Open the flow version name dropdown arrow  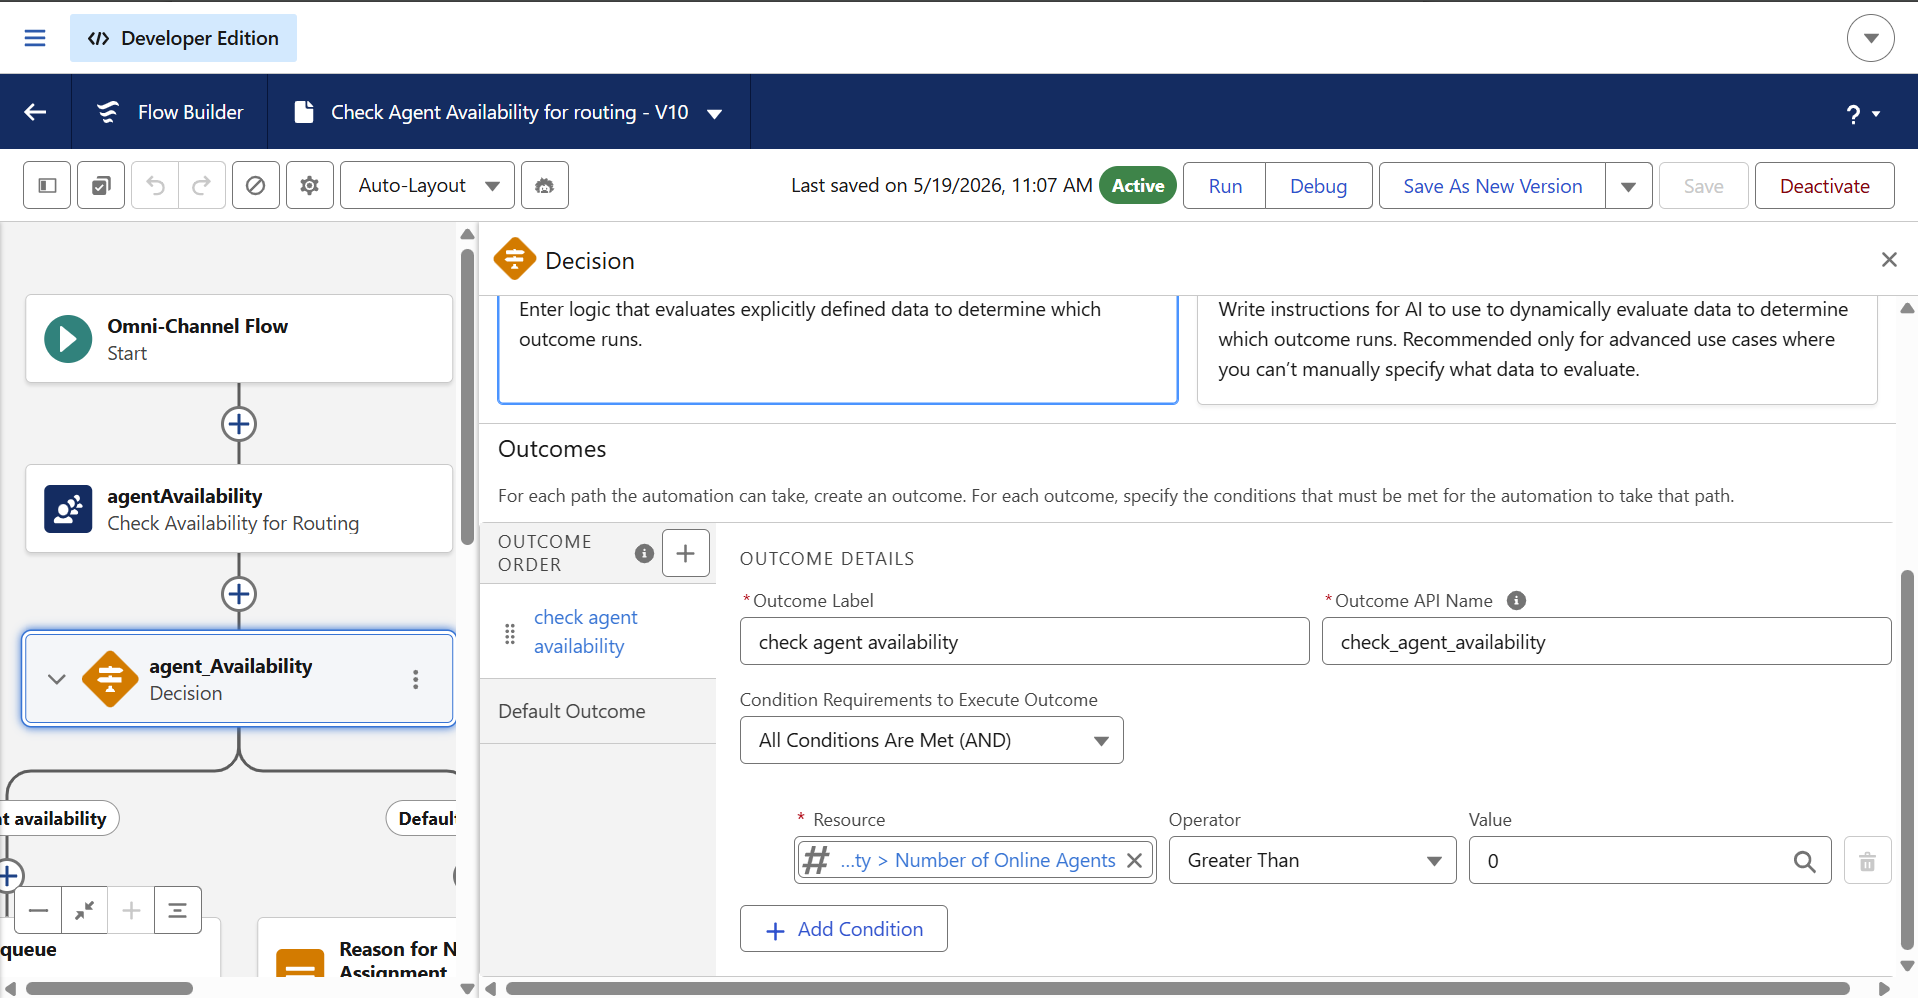click(x=714, y=113)
